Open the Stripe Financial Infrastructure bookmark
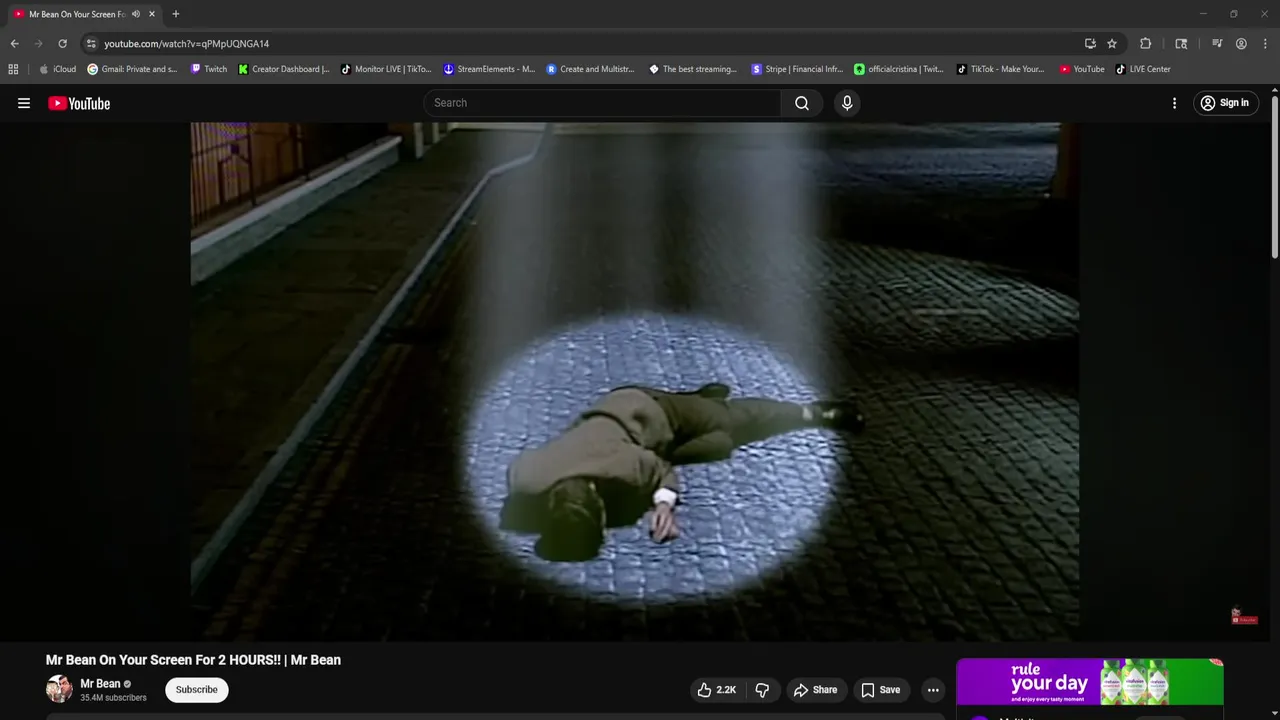This screenshot has width=1280, height=720. [x=797, y=69]
